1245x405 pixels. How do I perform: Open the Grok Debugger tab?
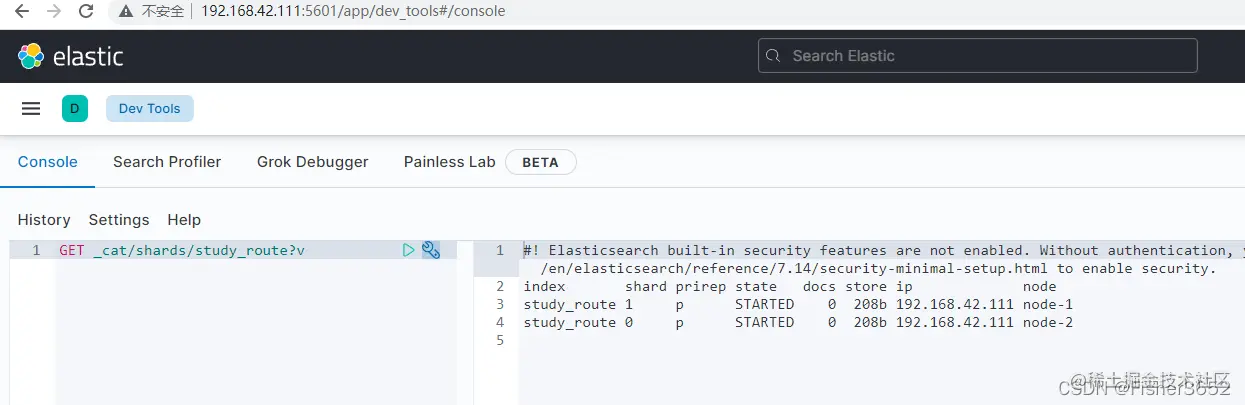[312, 162]
